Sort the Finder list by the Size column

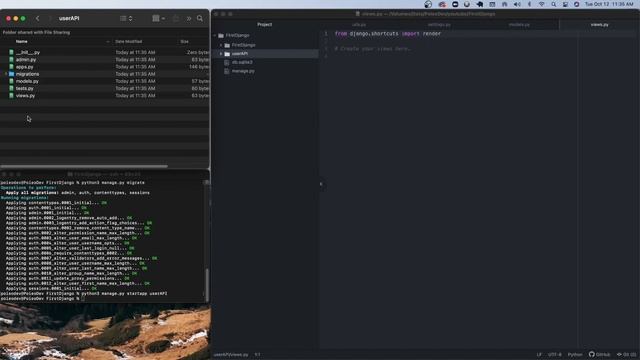pos(184,41)
